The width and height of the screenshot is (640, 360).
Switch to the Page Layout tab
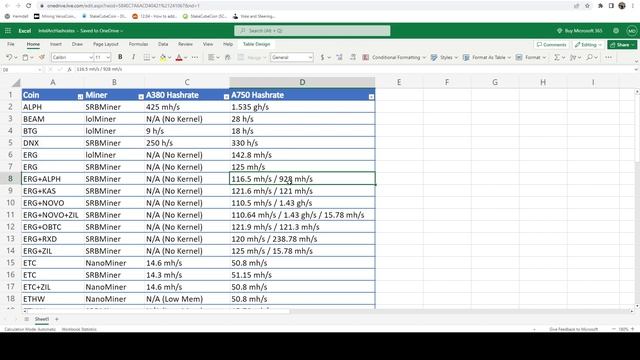[106, 44]
